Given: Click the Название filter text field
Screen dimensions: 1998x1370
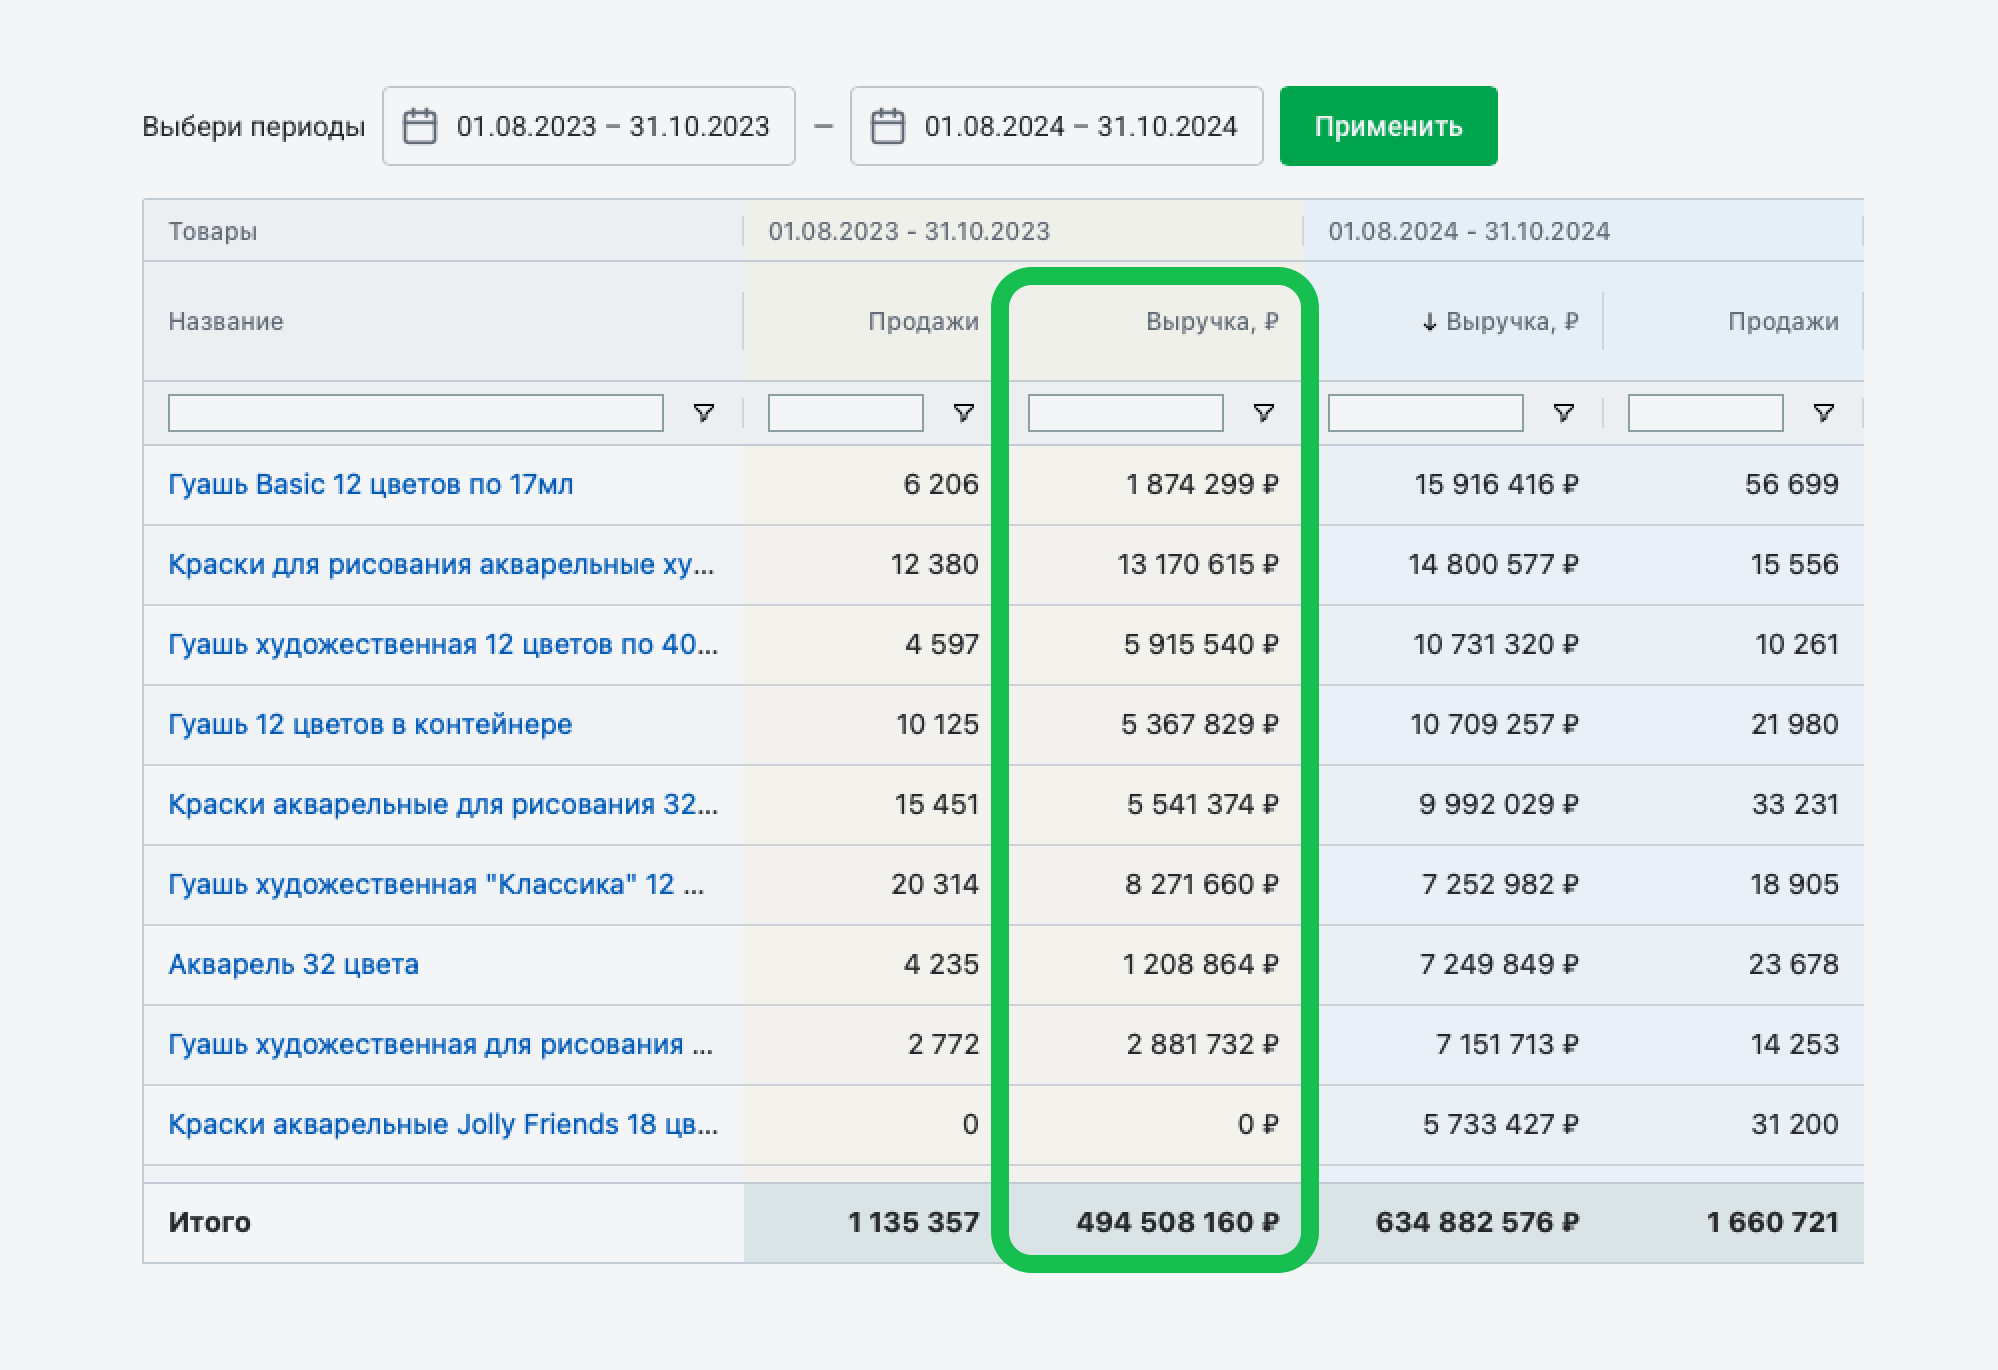Looking at the screenshot, I should (x=416, y=413).
